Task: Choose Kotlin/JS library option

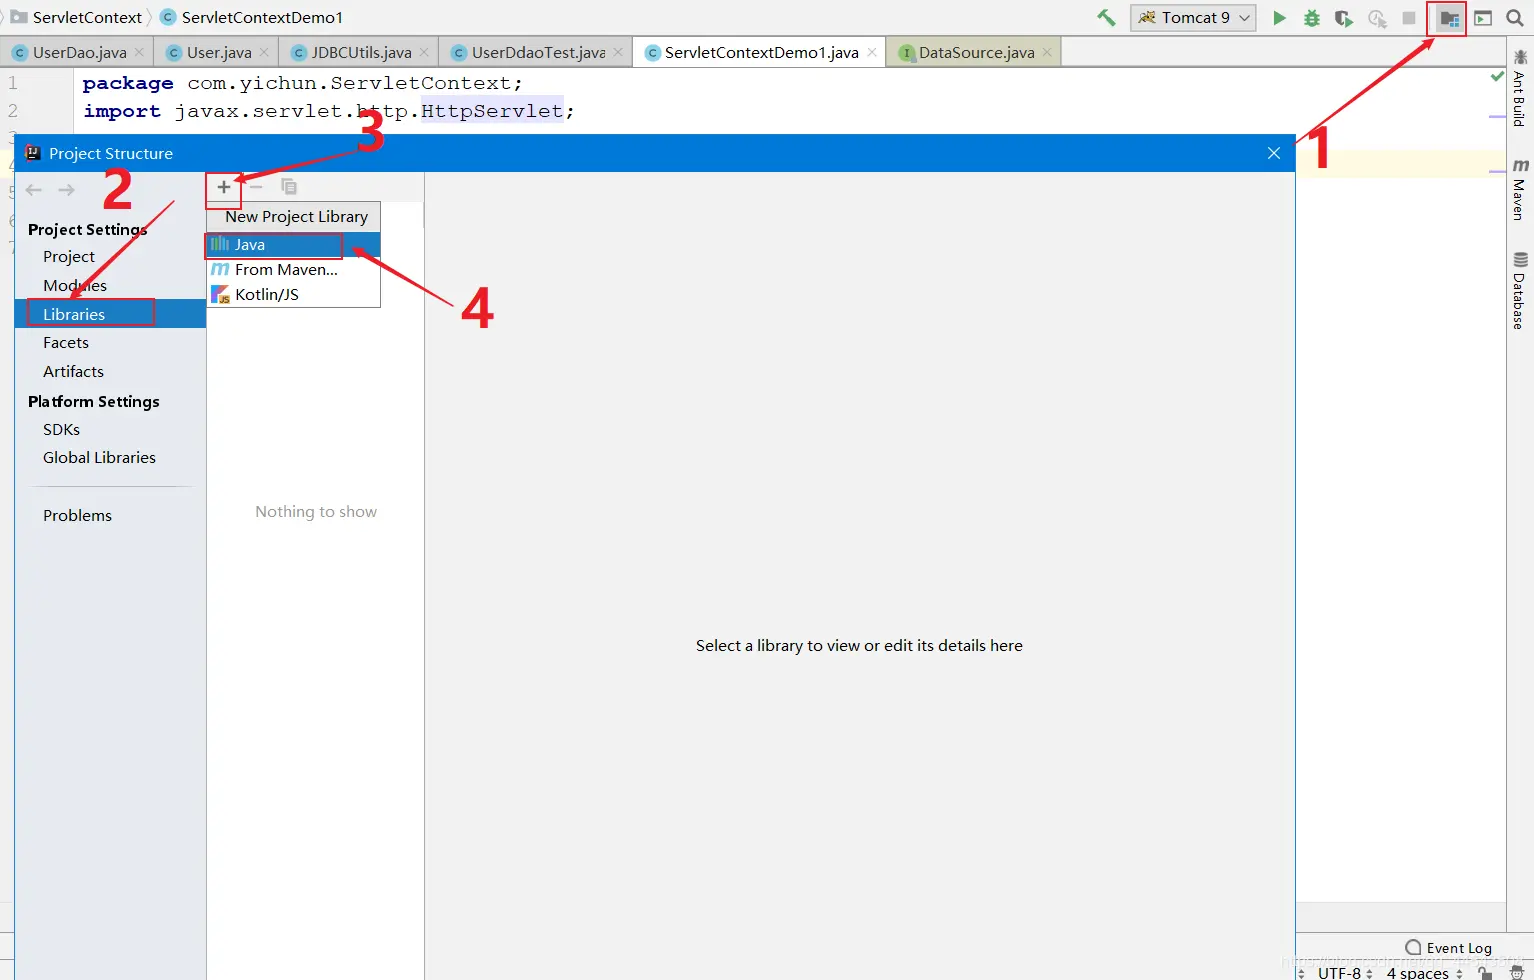Action: pos(293,294)
